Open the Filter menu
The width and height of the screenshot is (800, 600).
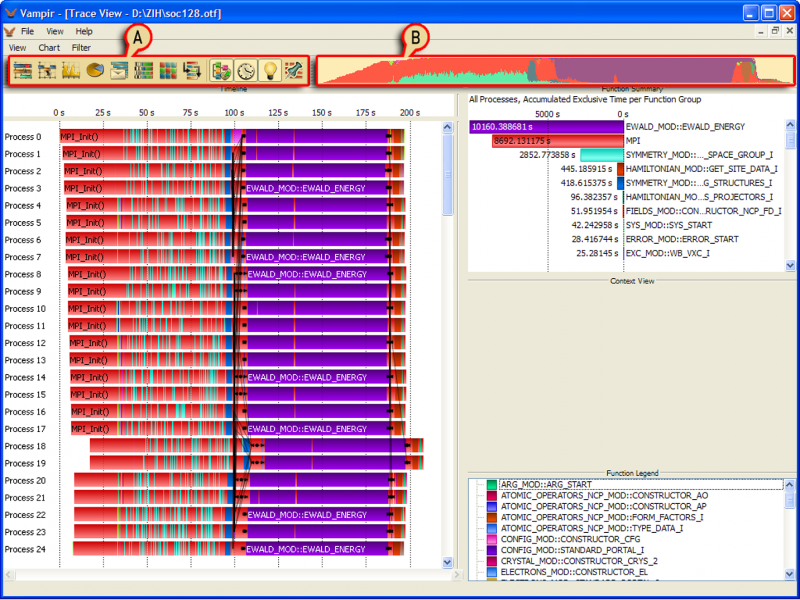point(81,47)
